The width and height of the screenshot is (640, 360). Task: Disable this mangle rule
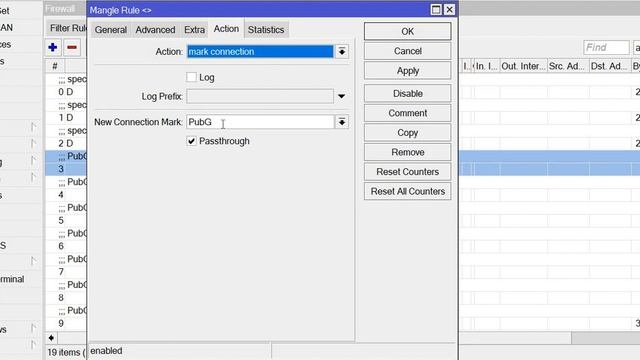407,93
